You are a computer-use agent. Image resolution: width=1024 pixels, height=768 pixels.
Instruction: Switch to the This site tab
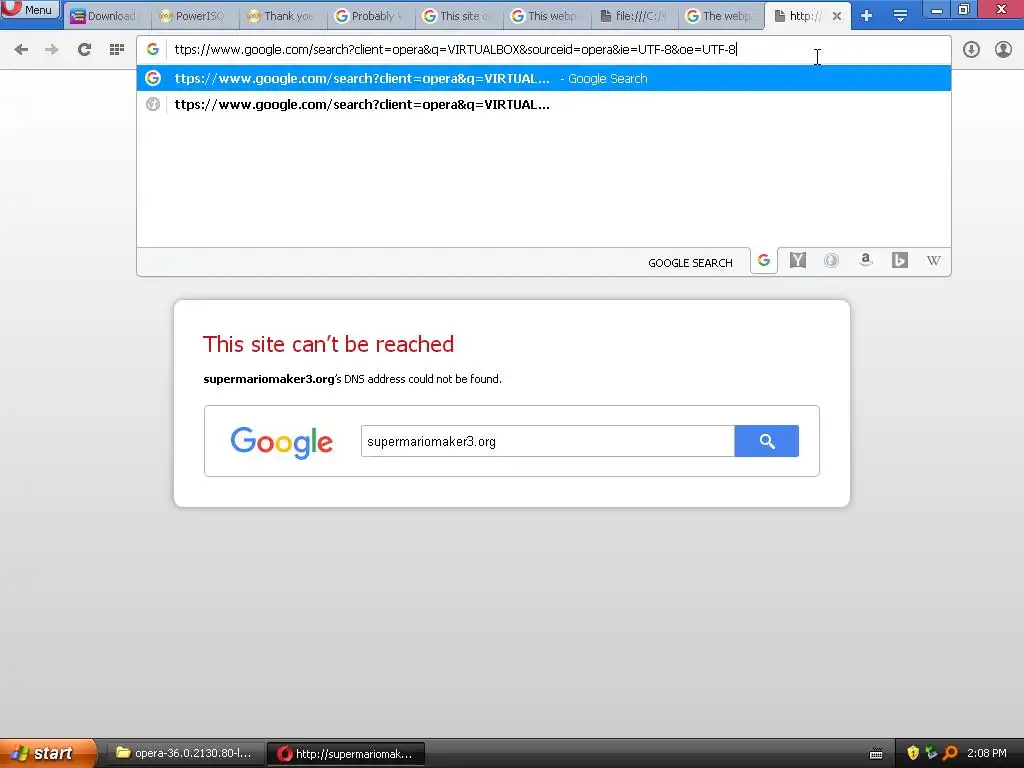459,16
